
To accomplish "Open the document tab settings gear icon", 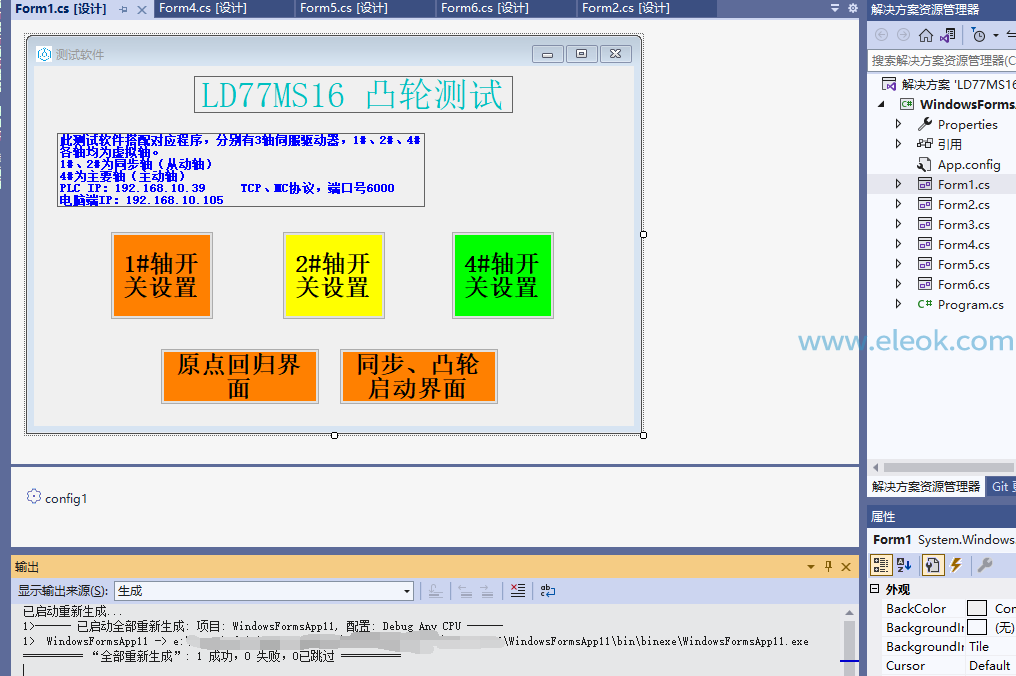I will (x=853, y=8).
